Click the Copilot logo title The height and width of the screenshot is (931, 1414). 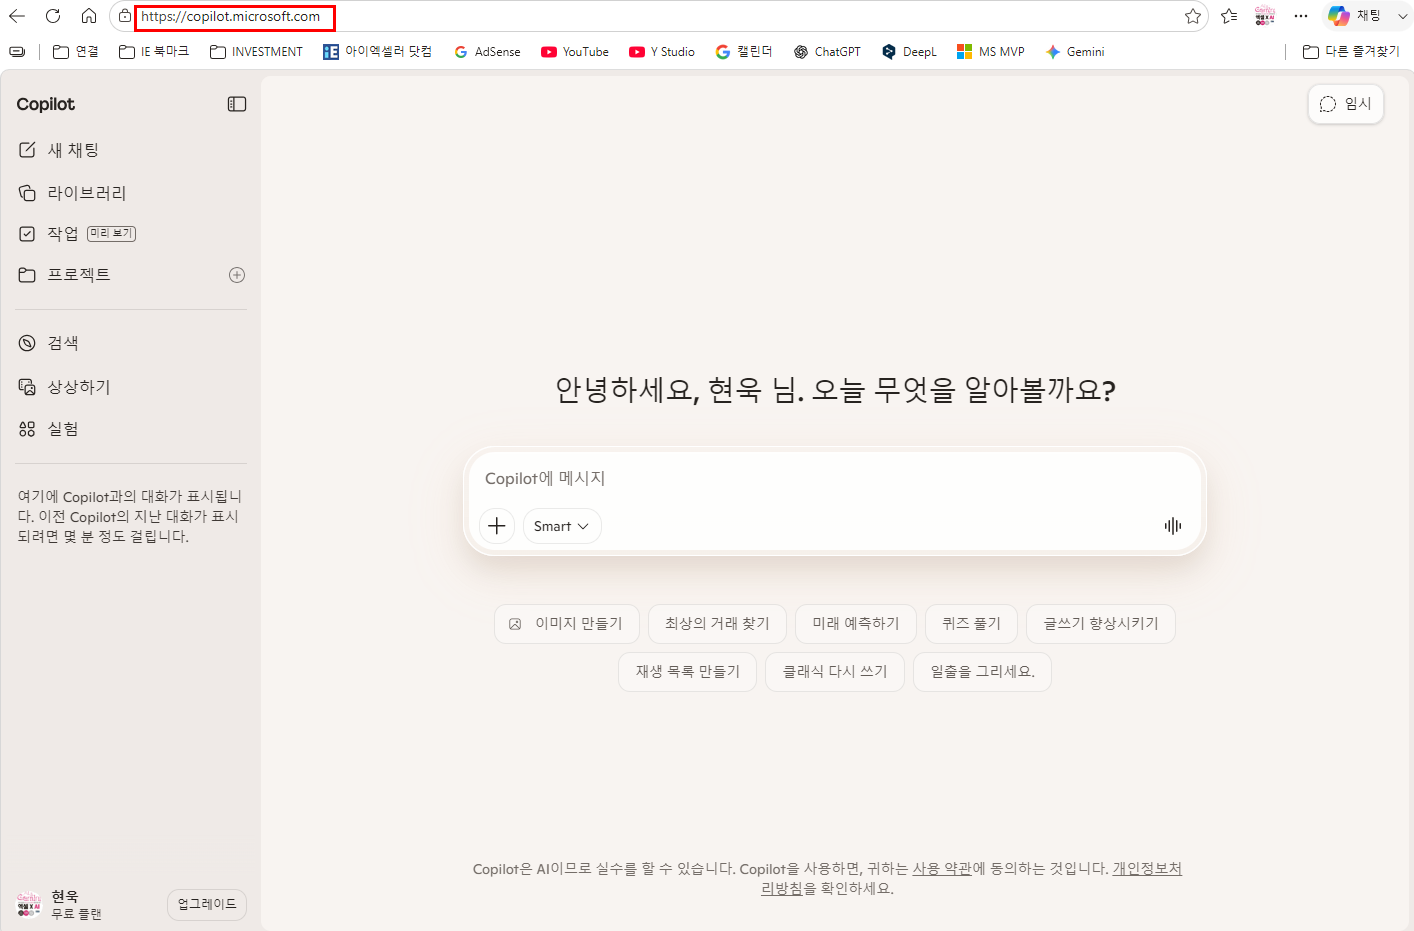click(45, 104)
